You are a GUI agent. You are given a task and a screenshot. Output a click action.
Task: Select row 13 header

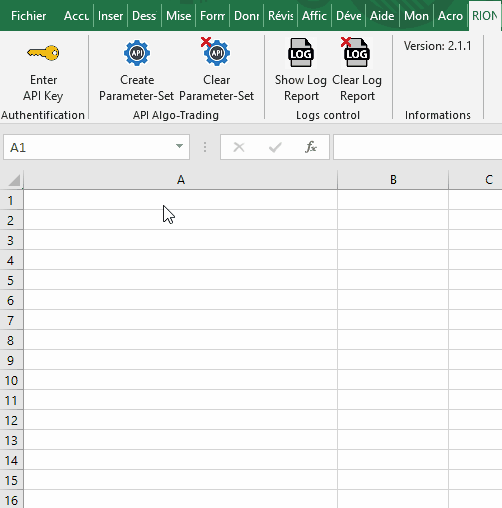11,440
